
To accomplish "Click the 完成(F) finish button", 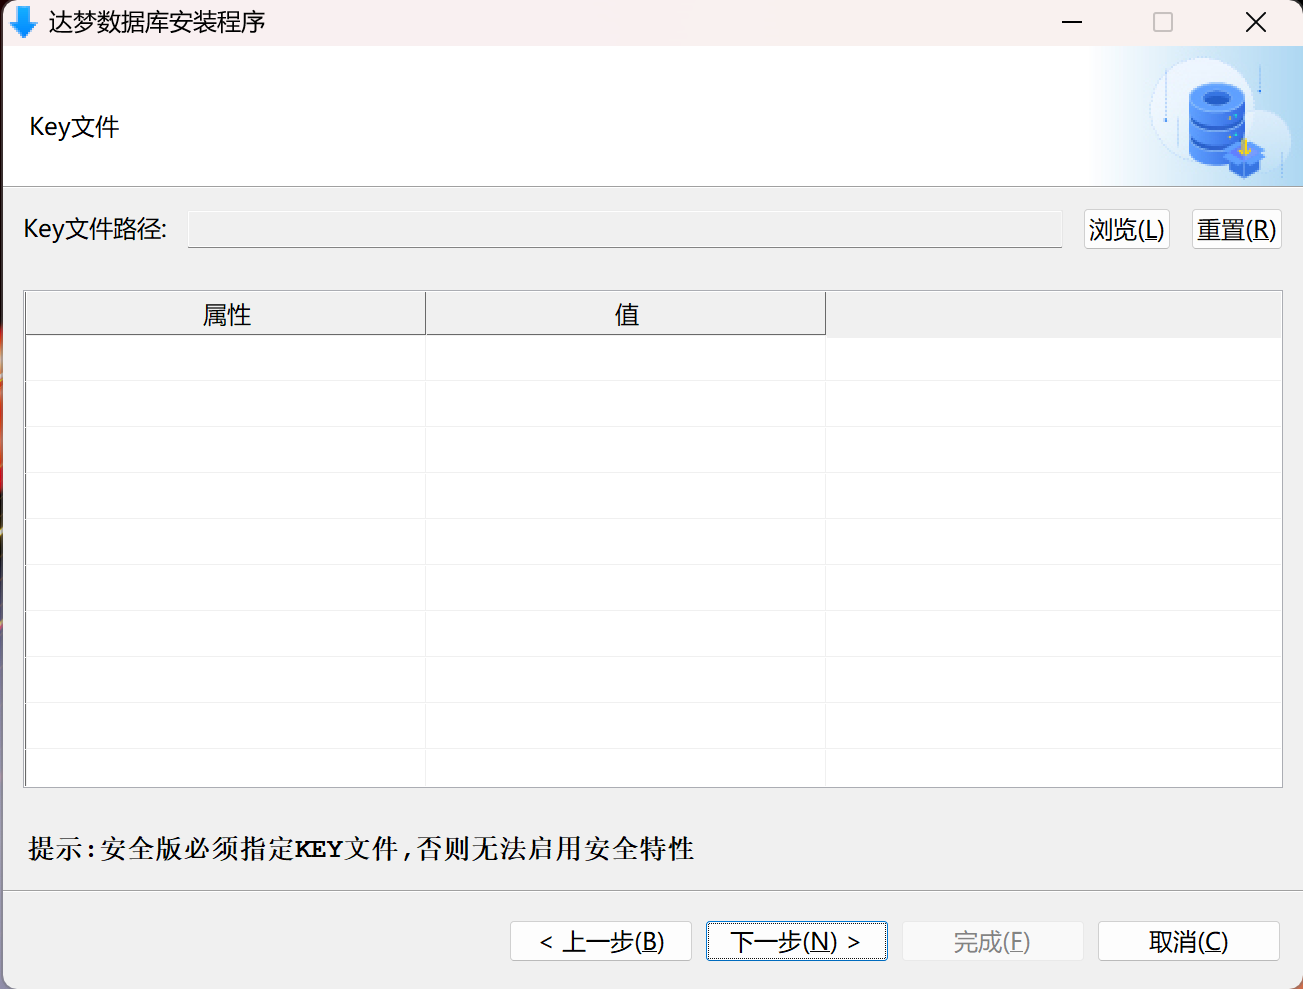I will [x=993, y=941].
